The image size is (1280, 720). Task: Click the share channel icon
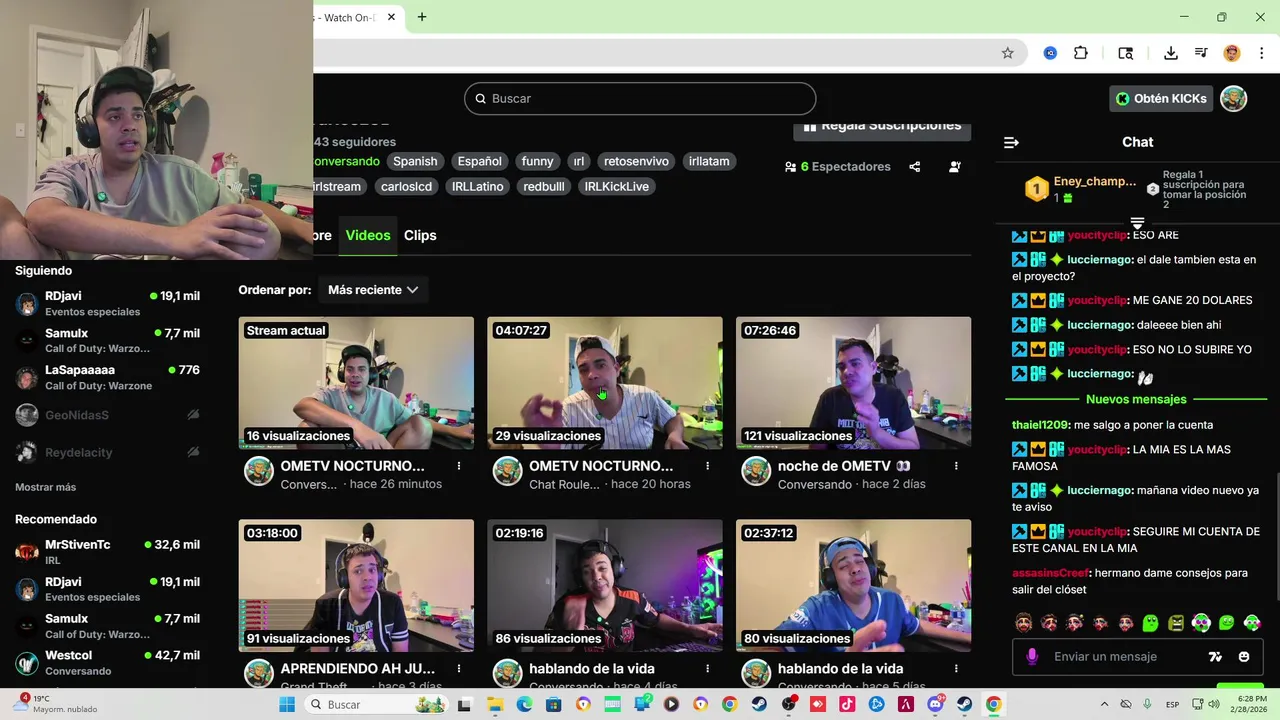point(914,167)
